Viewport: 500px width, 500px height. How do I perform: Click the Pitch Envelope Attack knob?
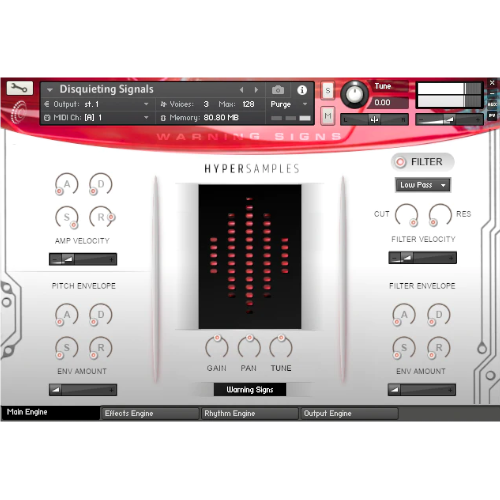point(67,314)
